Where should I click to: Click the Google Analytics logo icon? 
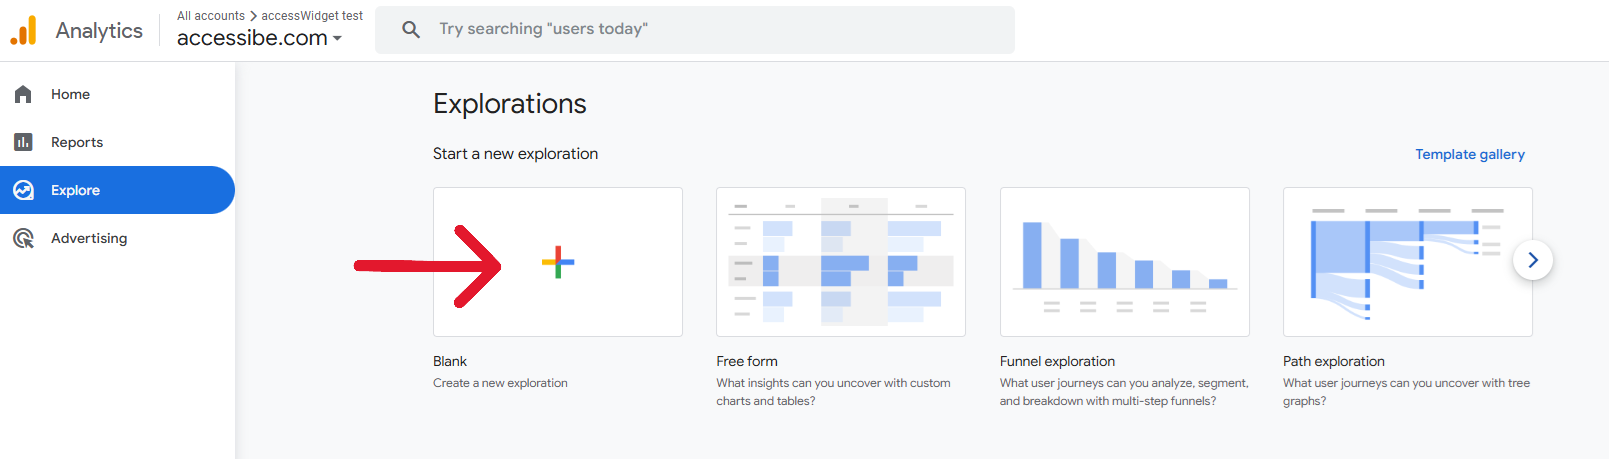[23, 30]
